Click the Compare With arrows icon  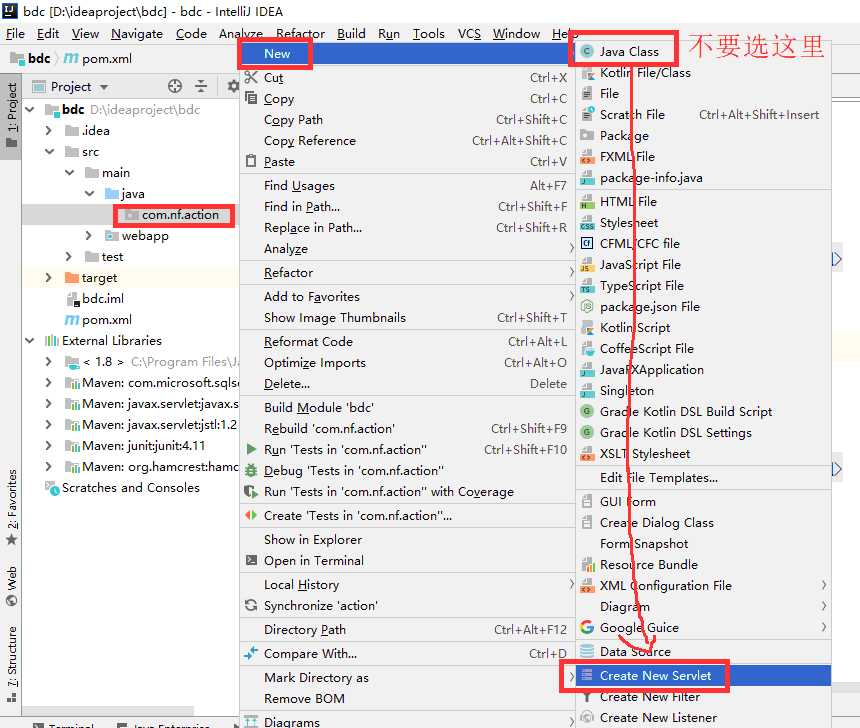(251, 653)
